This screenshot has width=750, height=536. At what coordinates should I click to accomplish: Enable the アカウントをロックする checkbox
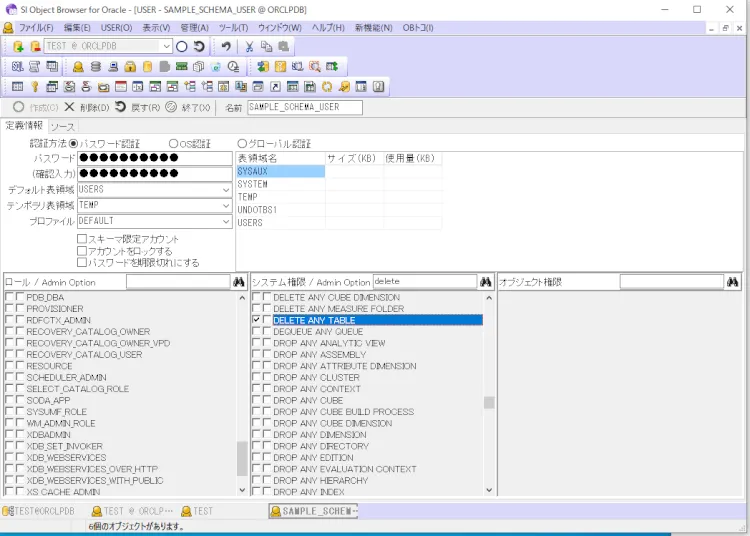[x=82, y=251]
